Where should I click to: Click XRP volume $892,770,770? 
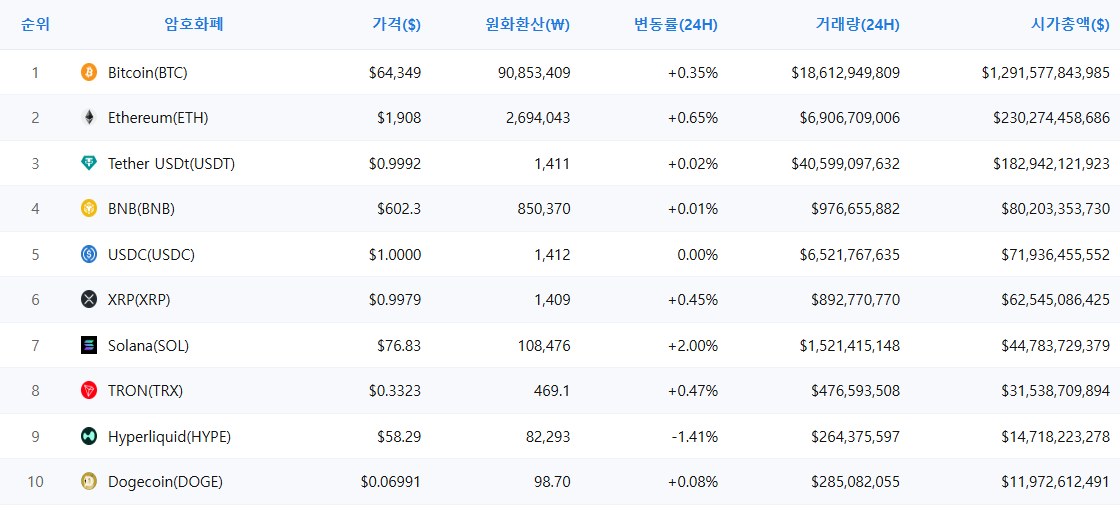(x=856, y=300)
